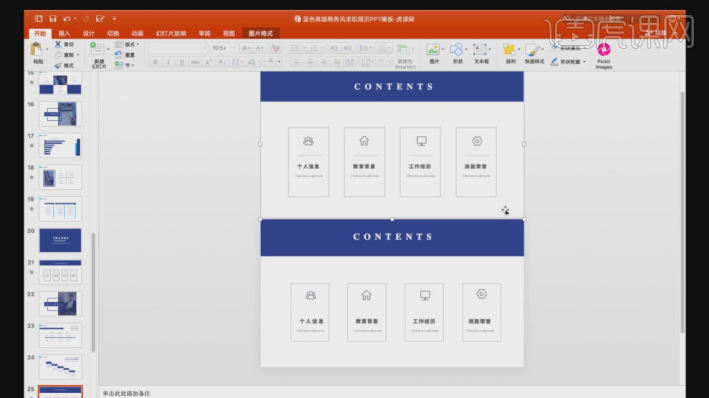Click the Font Color A button
Viewport: 709px width, 398px height.
click(x=270, y=62)
